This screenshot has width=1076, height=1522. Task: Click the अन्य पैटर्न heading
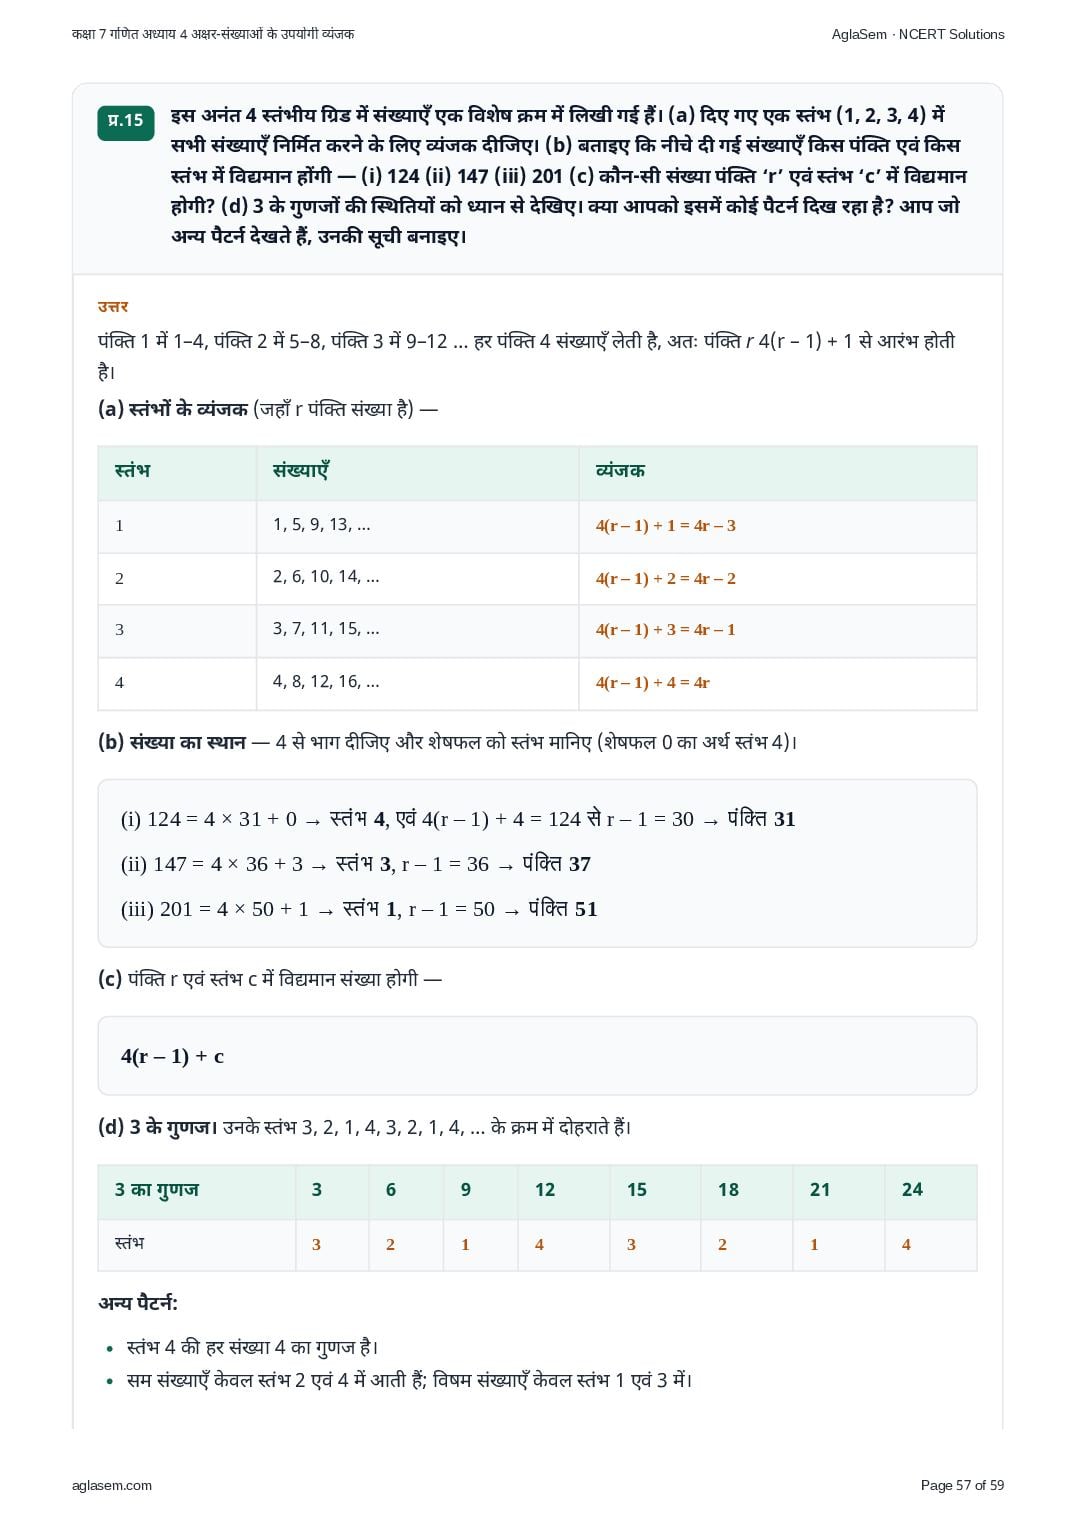pos(138,1303)
